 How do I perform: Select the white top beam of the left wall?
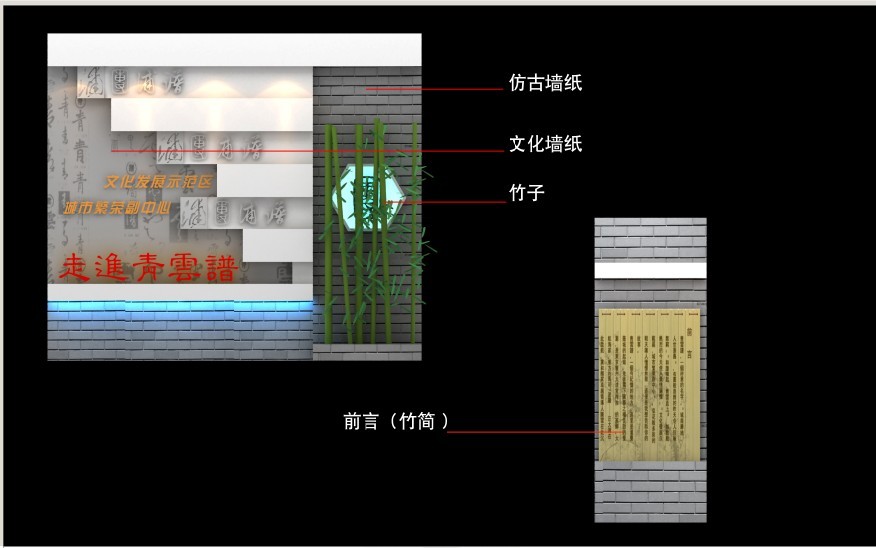[x=234, y=49]
